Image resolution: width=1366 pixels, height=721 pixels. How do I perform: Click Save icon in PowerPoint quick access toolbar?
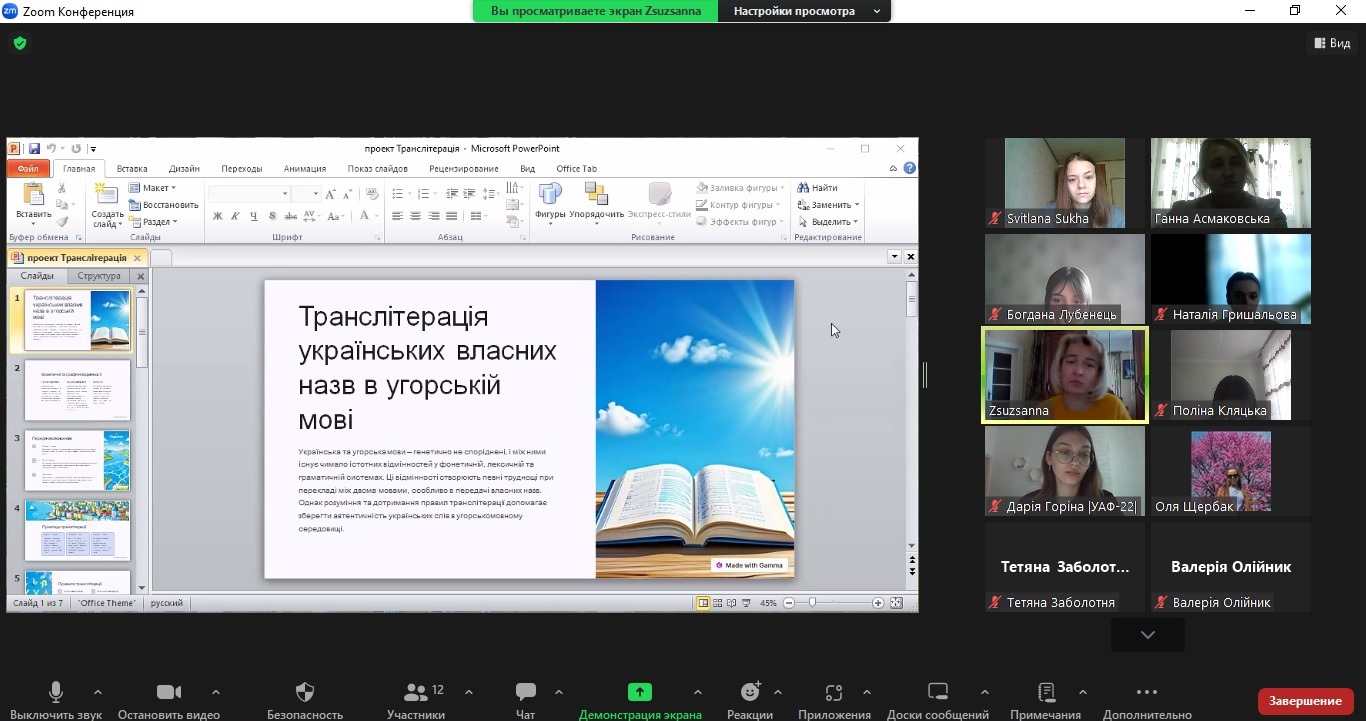pos(34,149)
